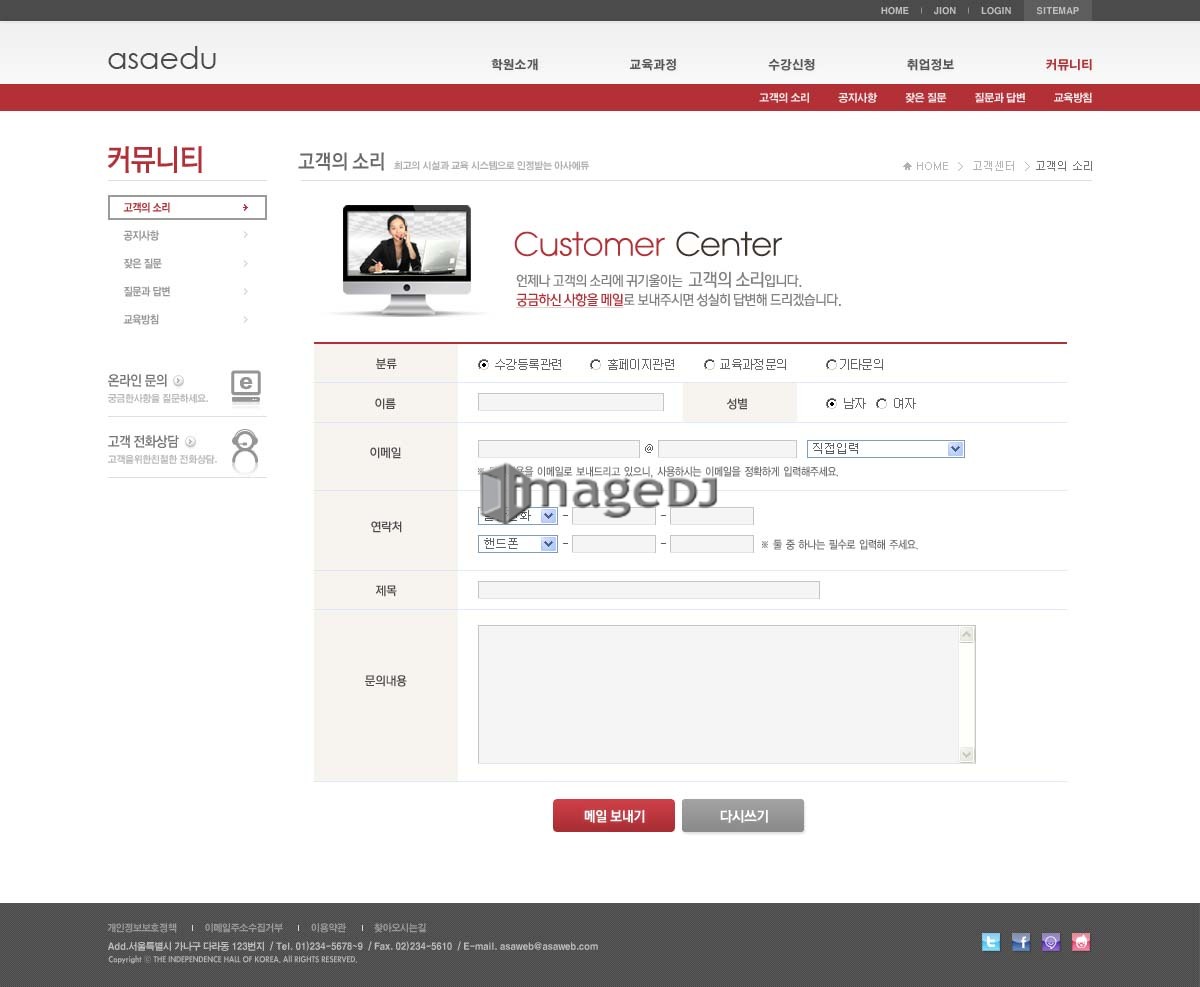Click the 고객센터 breadcrumb link
The image size is (1200, 987).
993,166
